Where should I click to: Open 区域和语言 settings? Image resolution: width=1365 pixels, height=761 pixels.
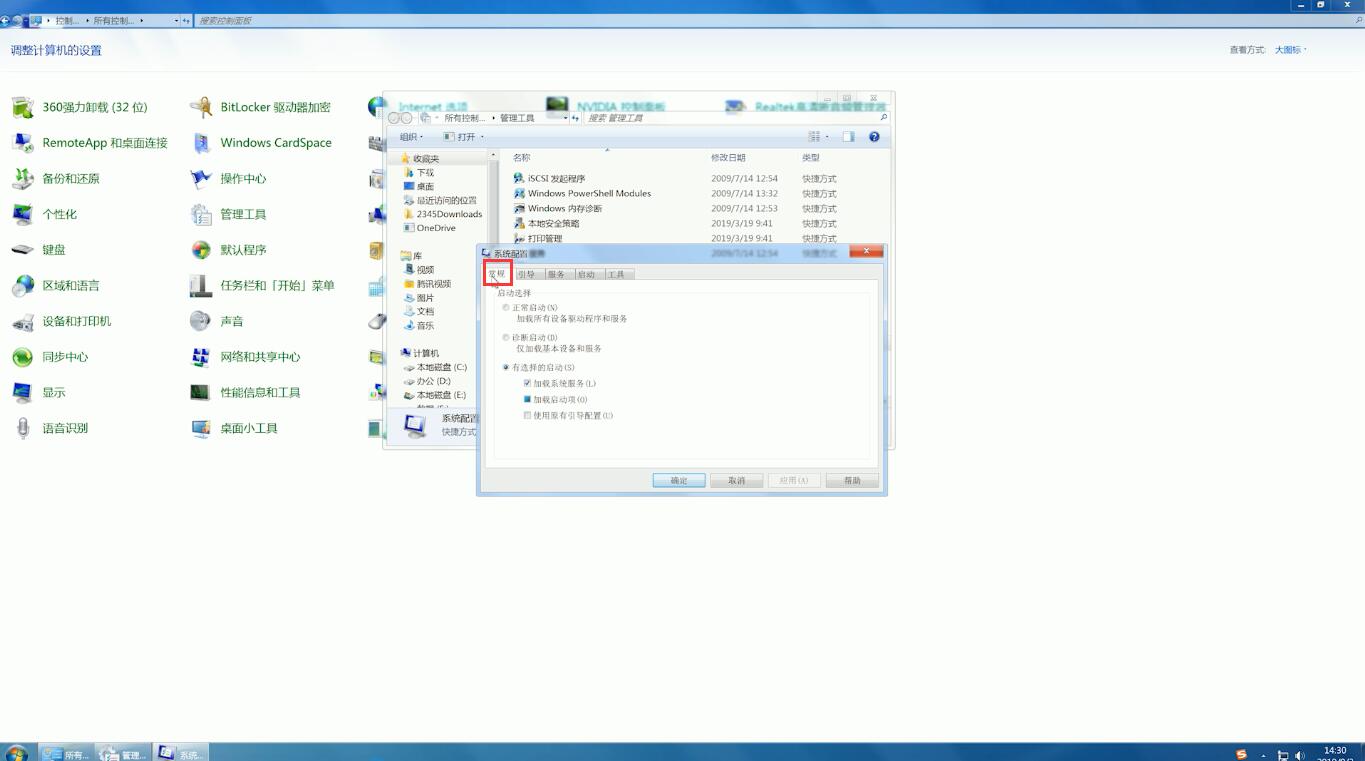point(56,286)
